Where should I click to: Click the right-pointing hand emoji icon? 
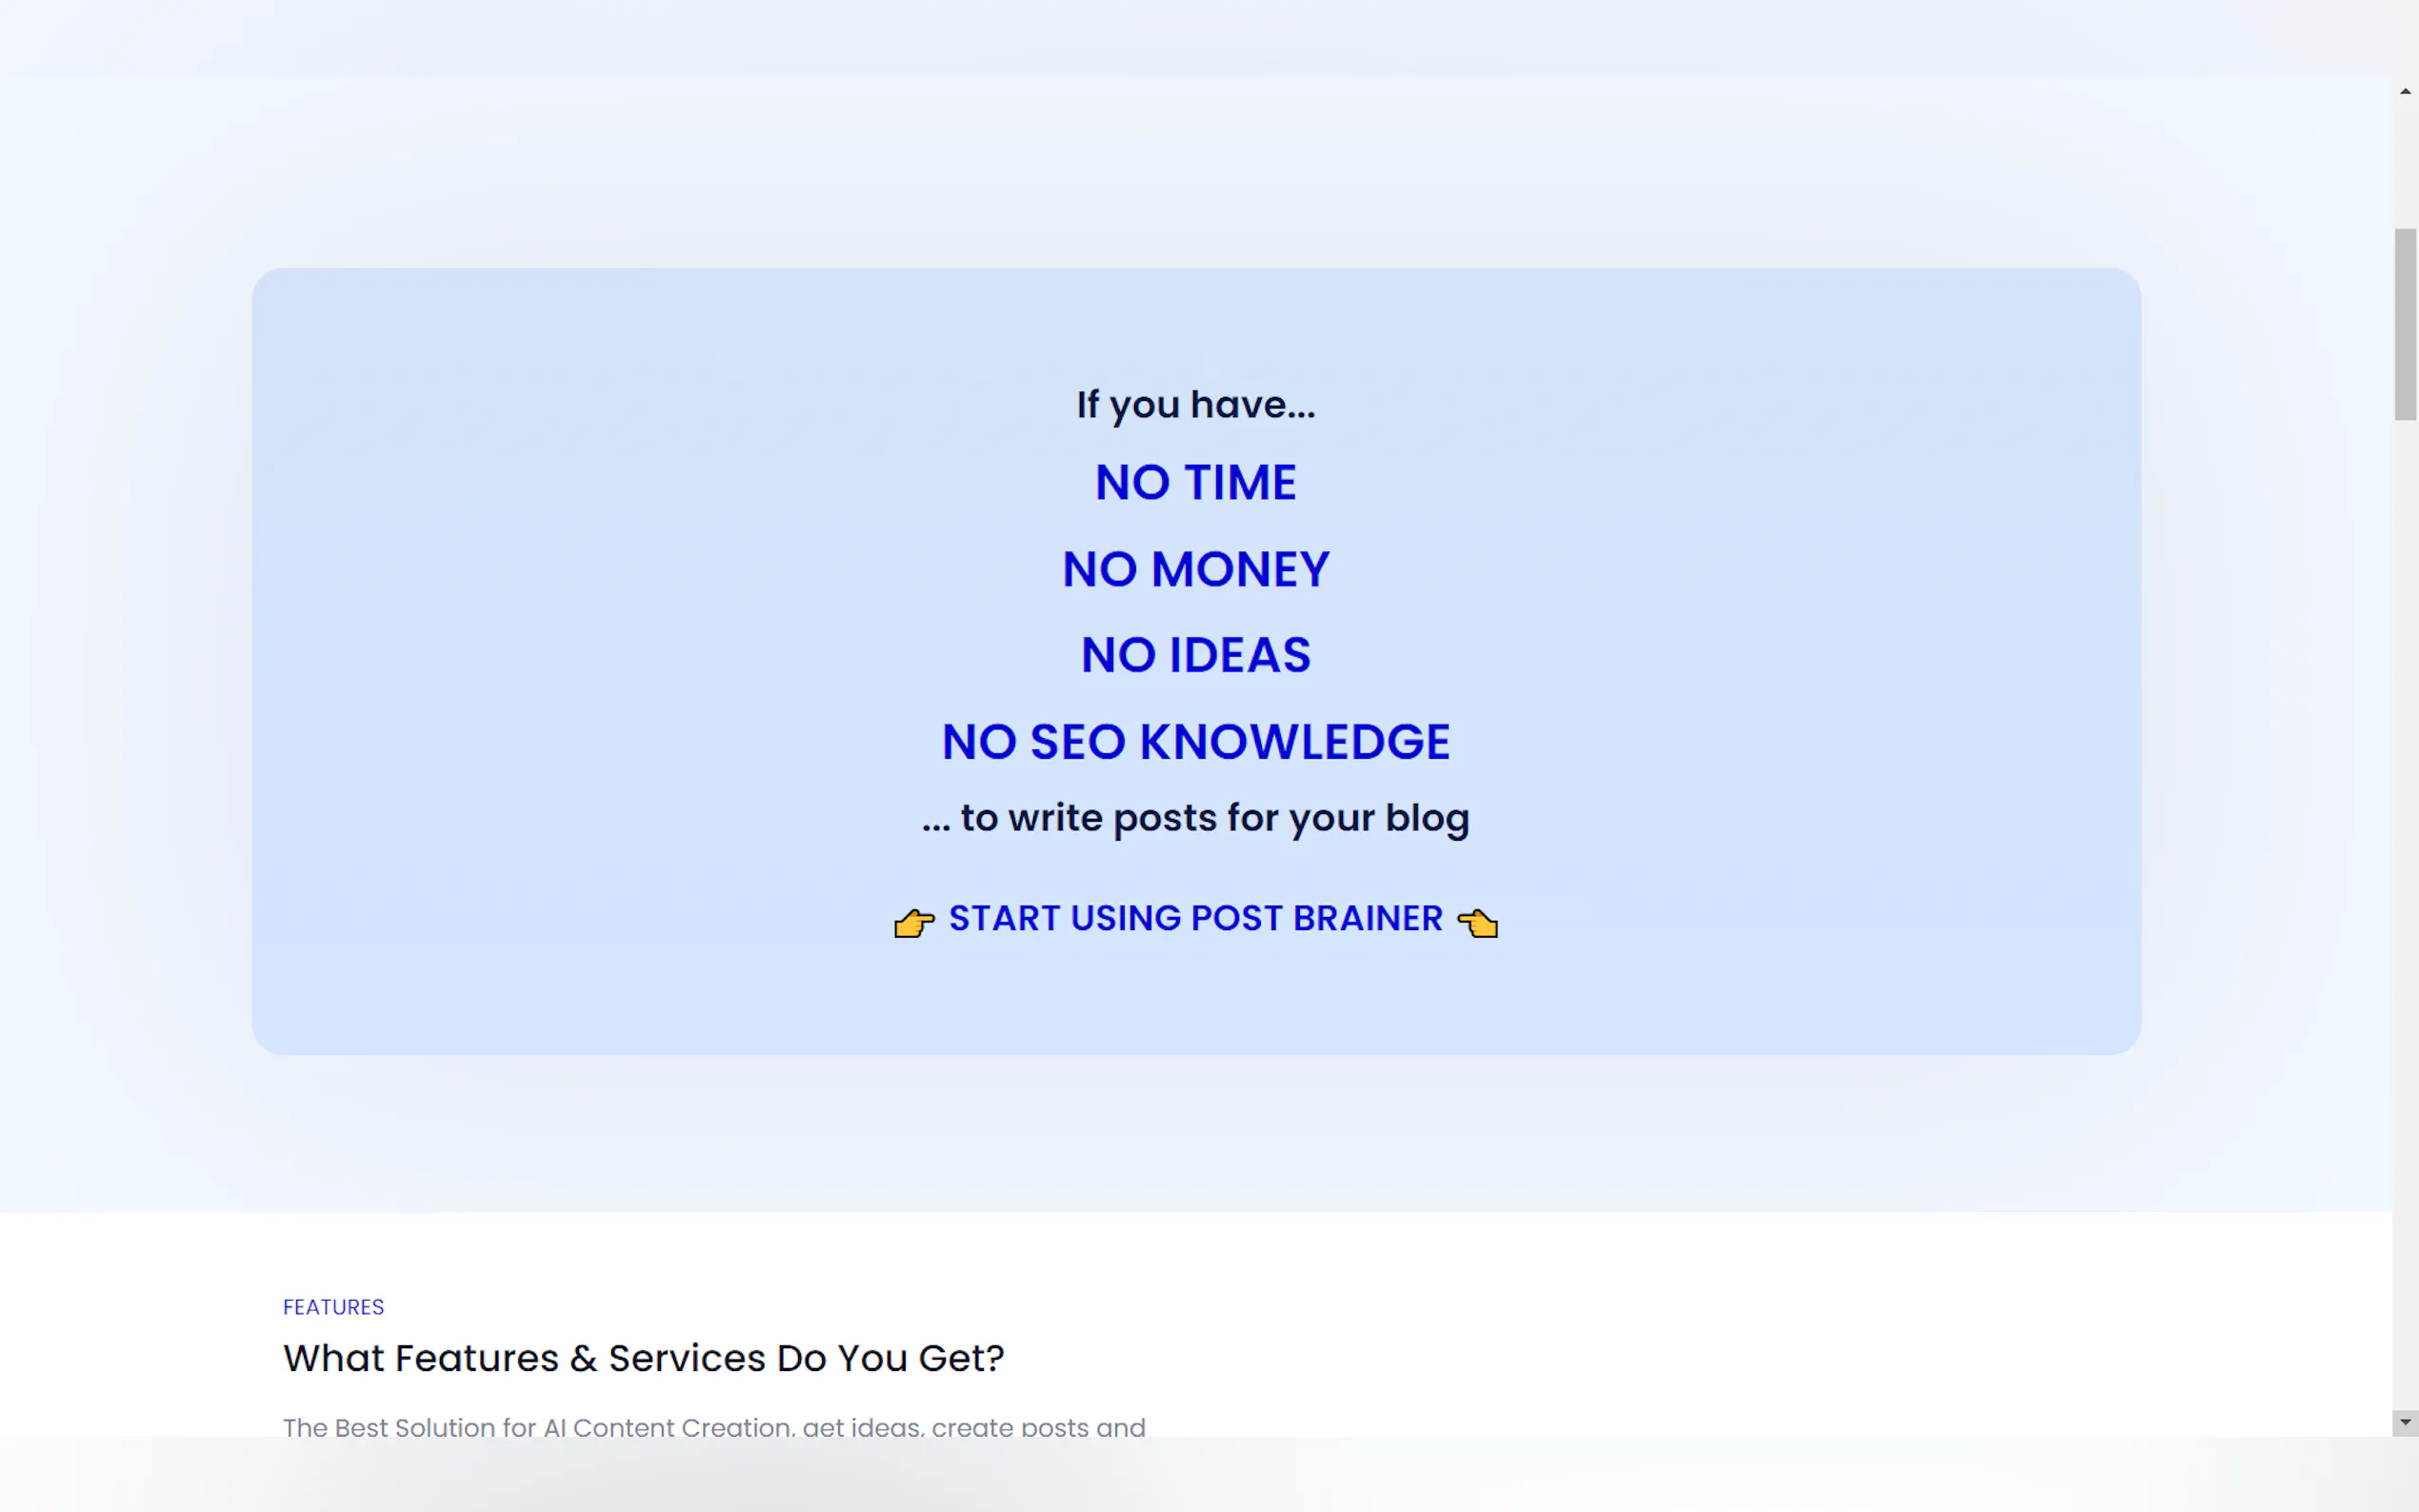click(x=914, y=922)
